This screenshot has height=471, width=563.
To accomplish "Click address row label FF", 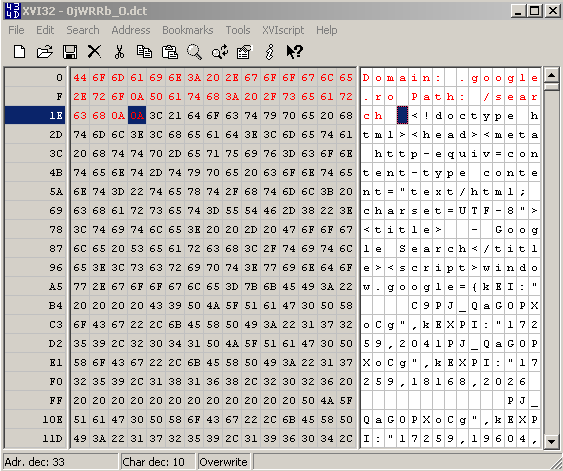I will click(56, 401).
